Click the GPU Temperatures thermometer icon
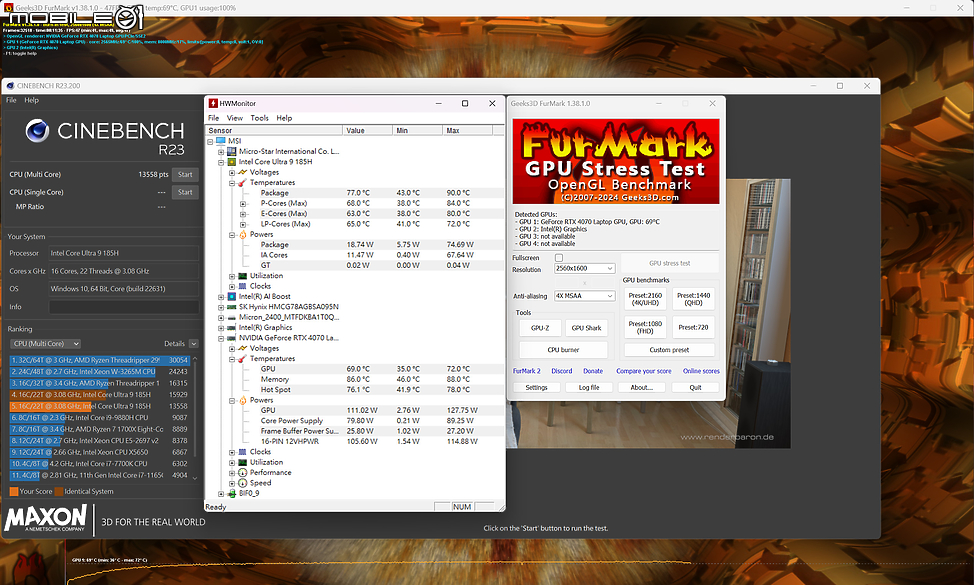The image size is (974, 585). tap(243, 358)
